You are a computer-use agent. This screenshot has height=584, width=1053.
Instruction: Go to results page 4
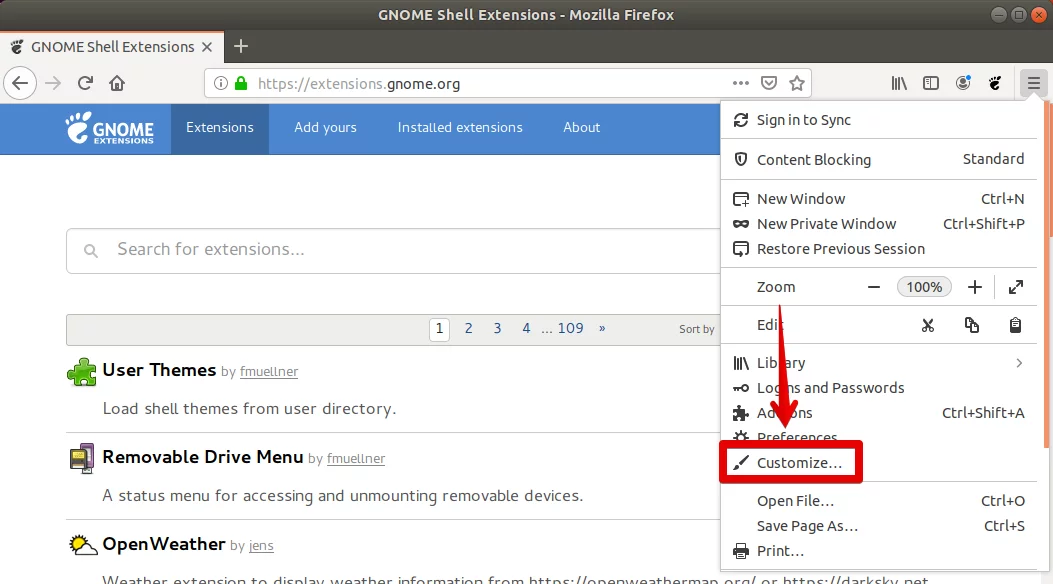click(x=526, y=329)
